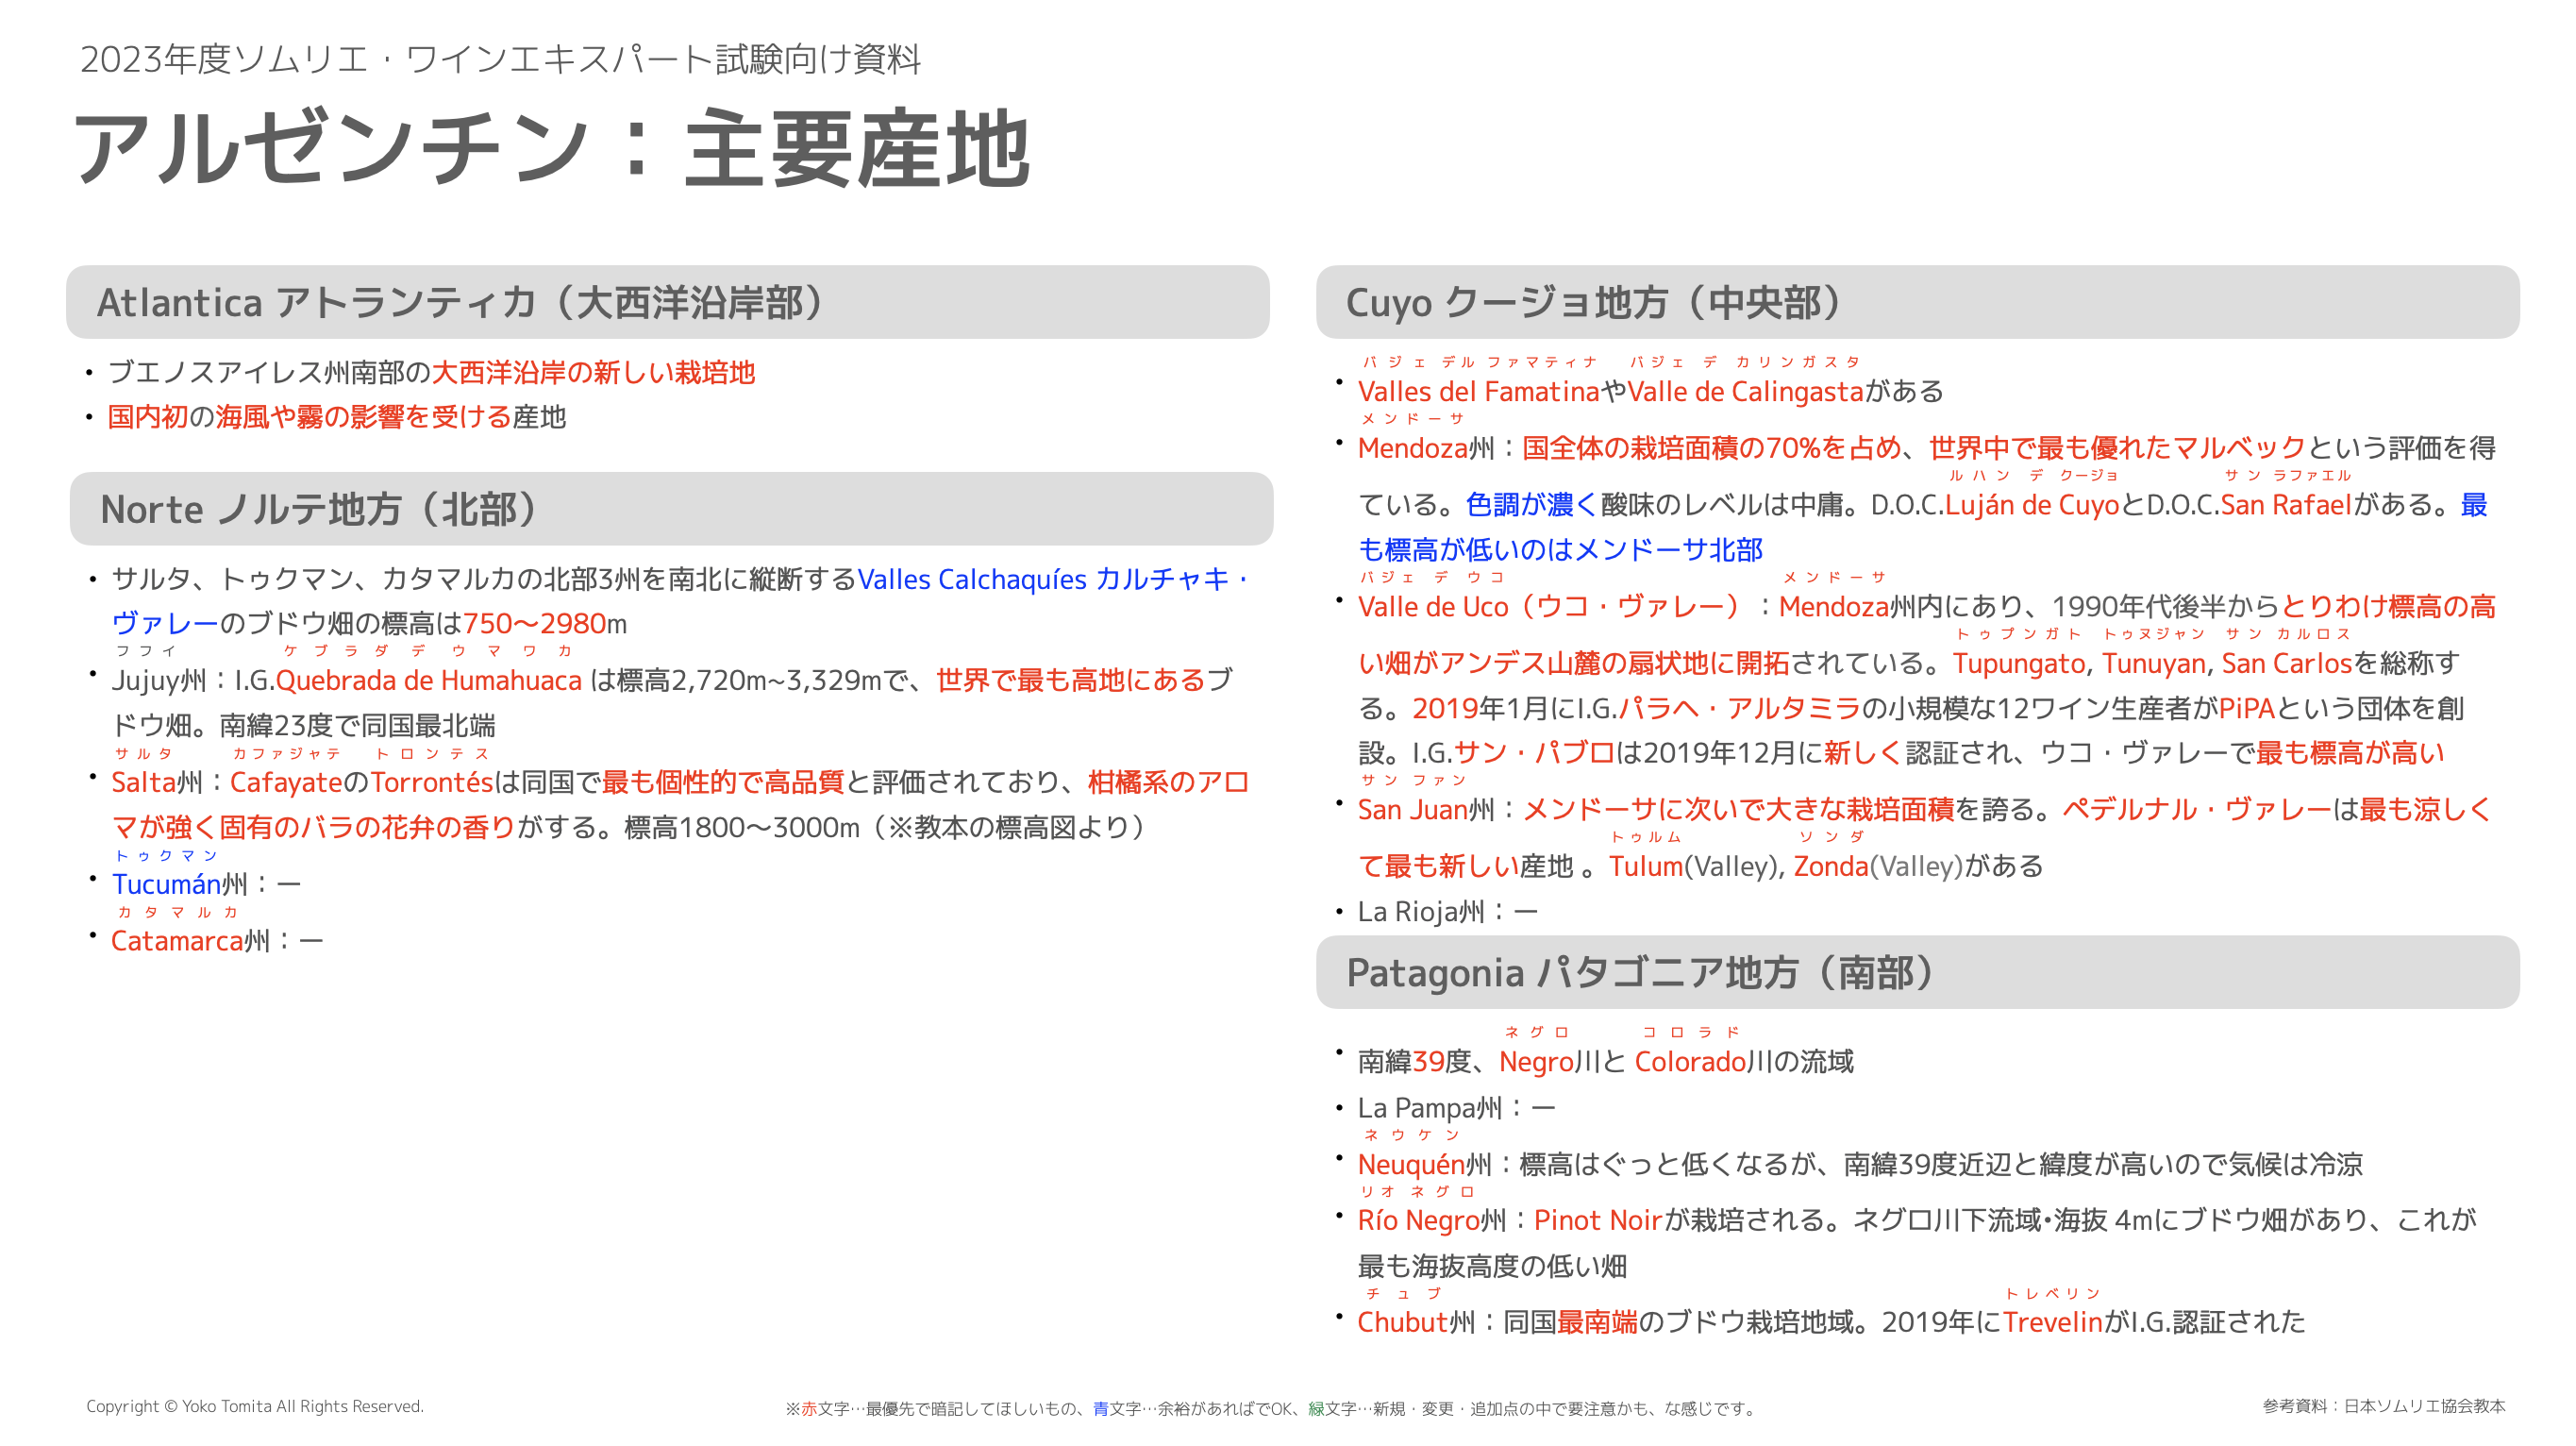Click the red text 大西洋沿岸の新しい栽培地

[x=593, y=373]
